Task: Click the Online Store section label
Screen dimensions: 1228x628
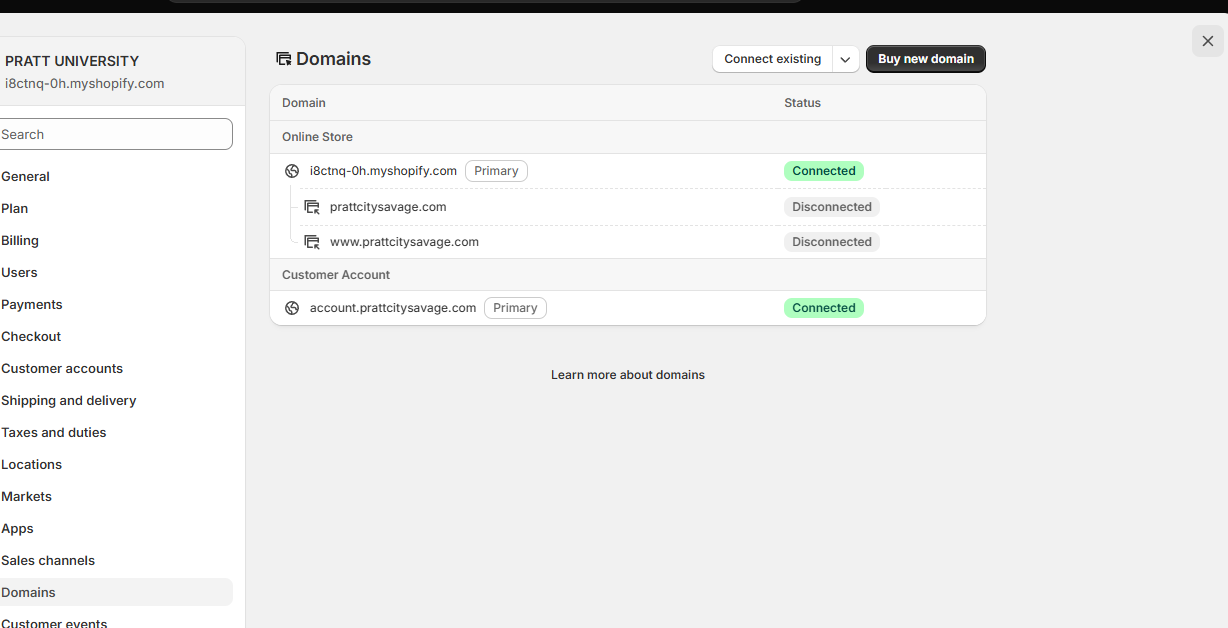Action: 317,137
